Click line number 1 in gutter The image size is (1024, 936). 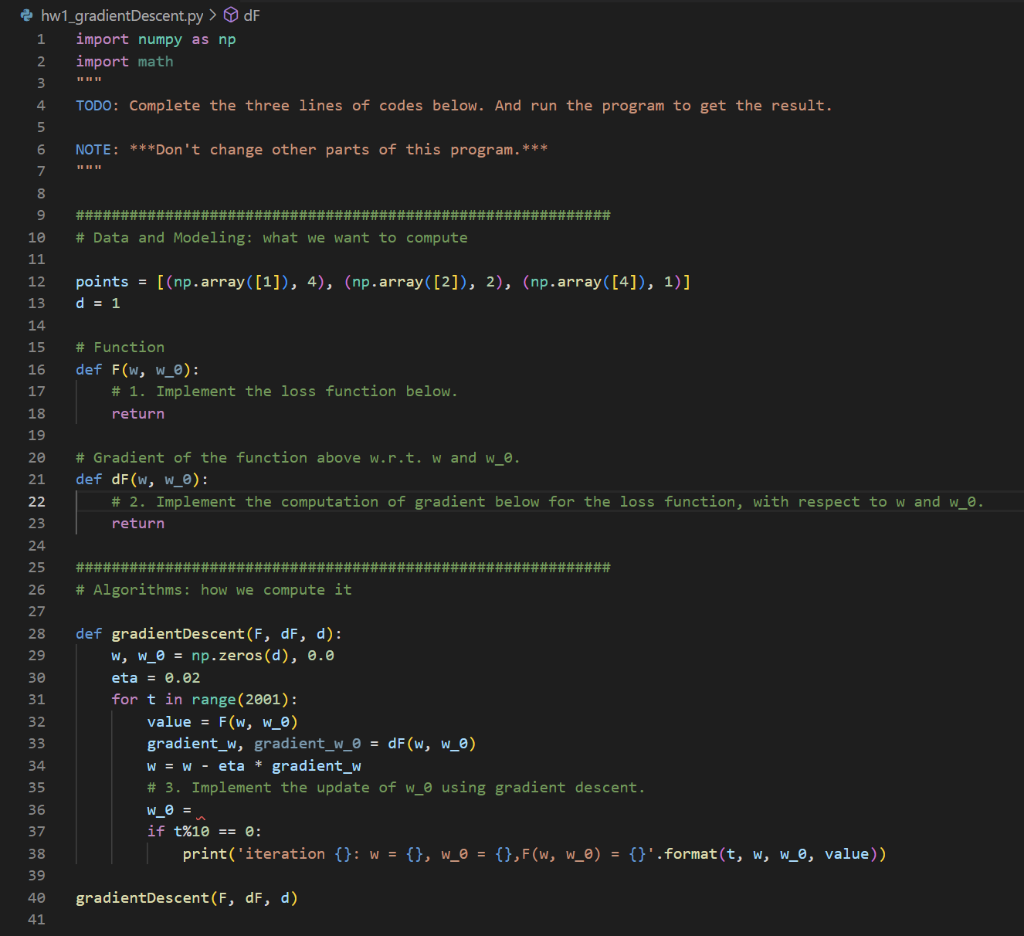[x=41, y=40]
